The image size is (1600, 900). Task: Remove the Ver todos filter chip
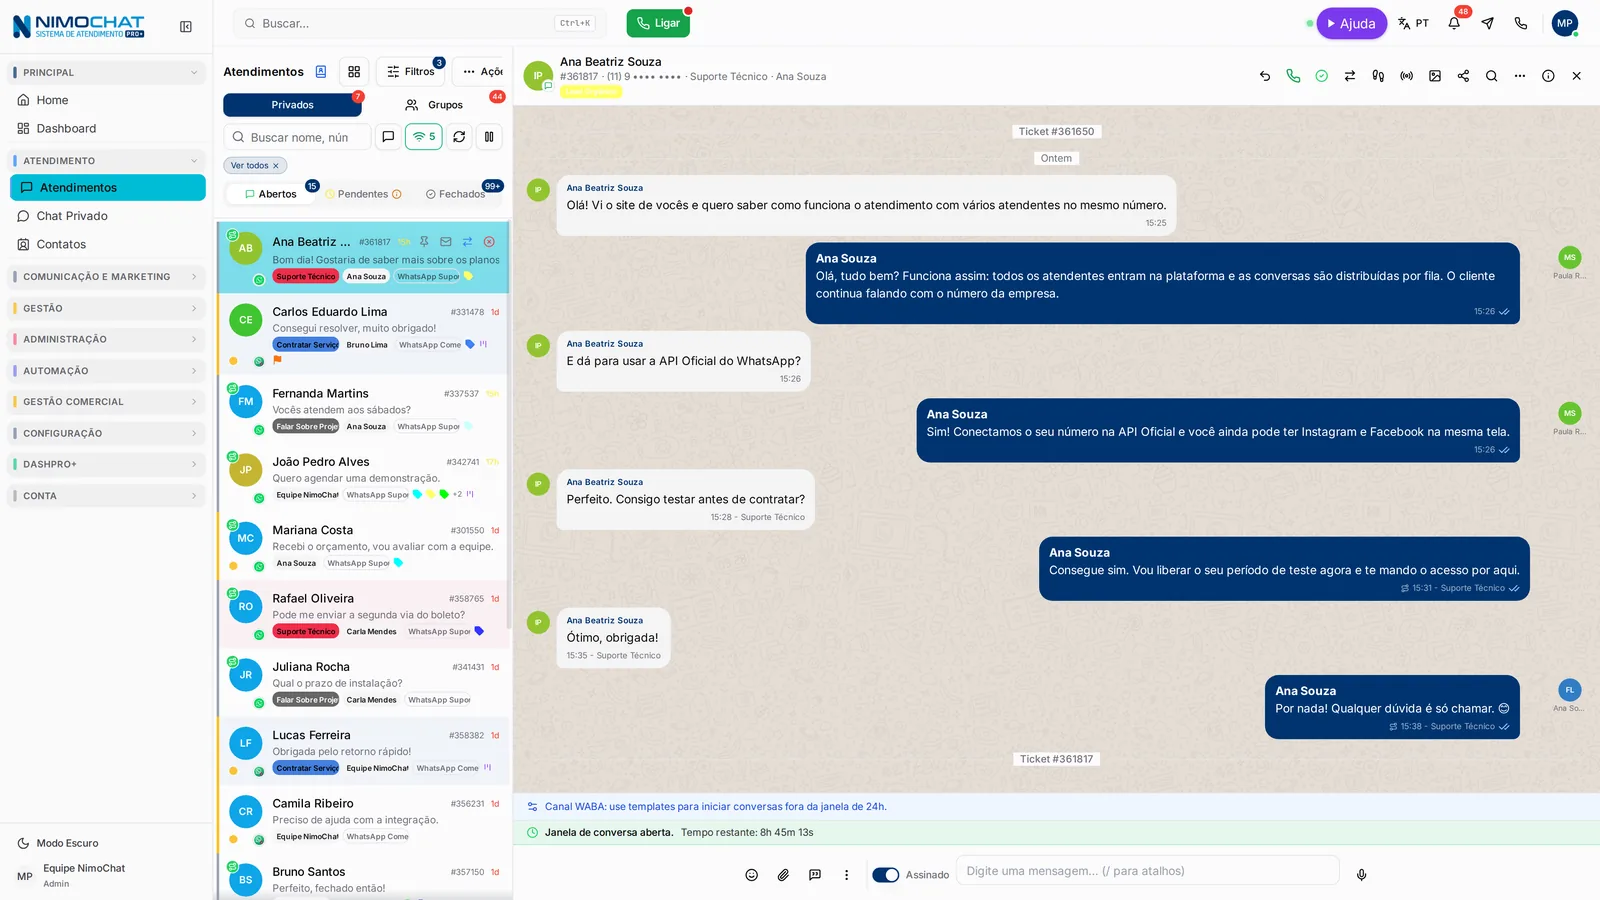[x=276, y=166]
